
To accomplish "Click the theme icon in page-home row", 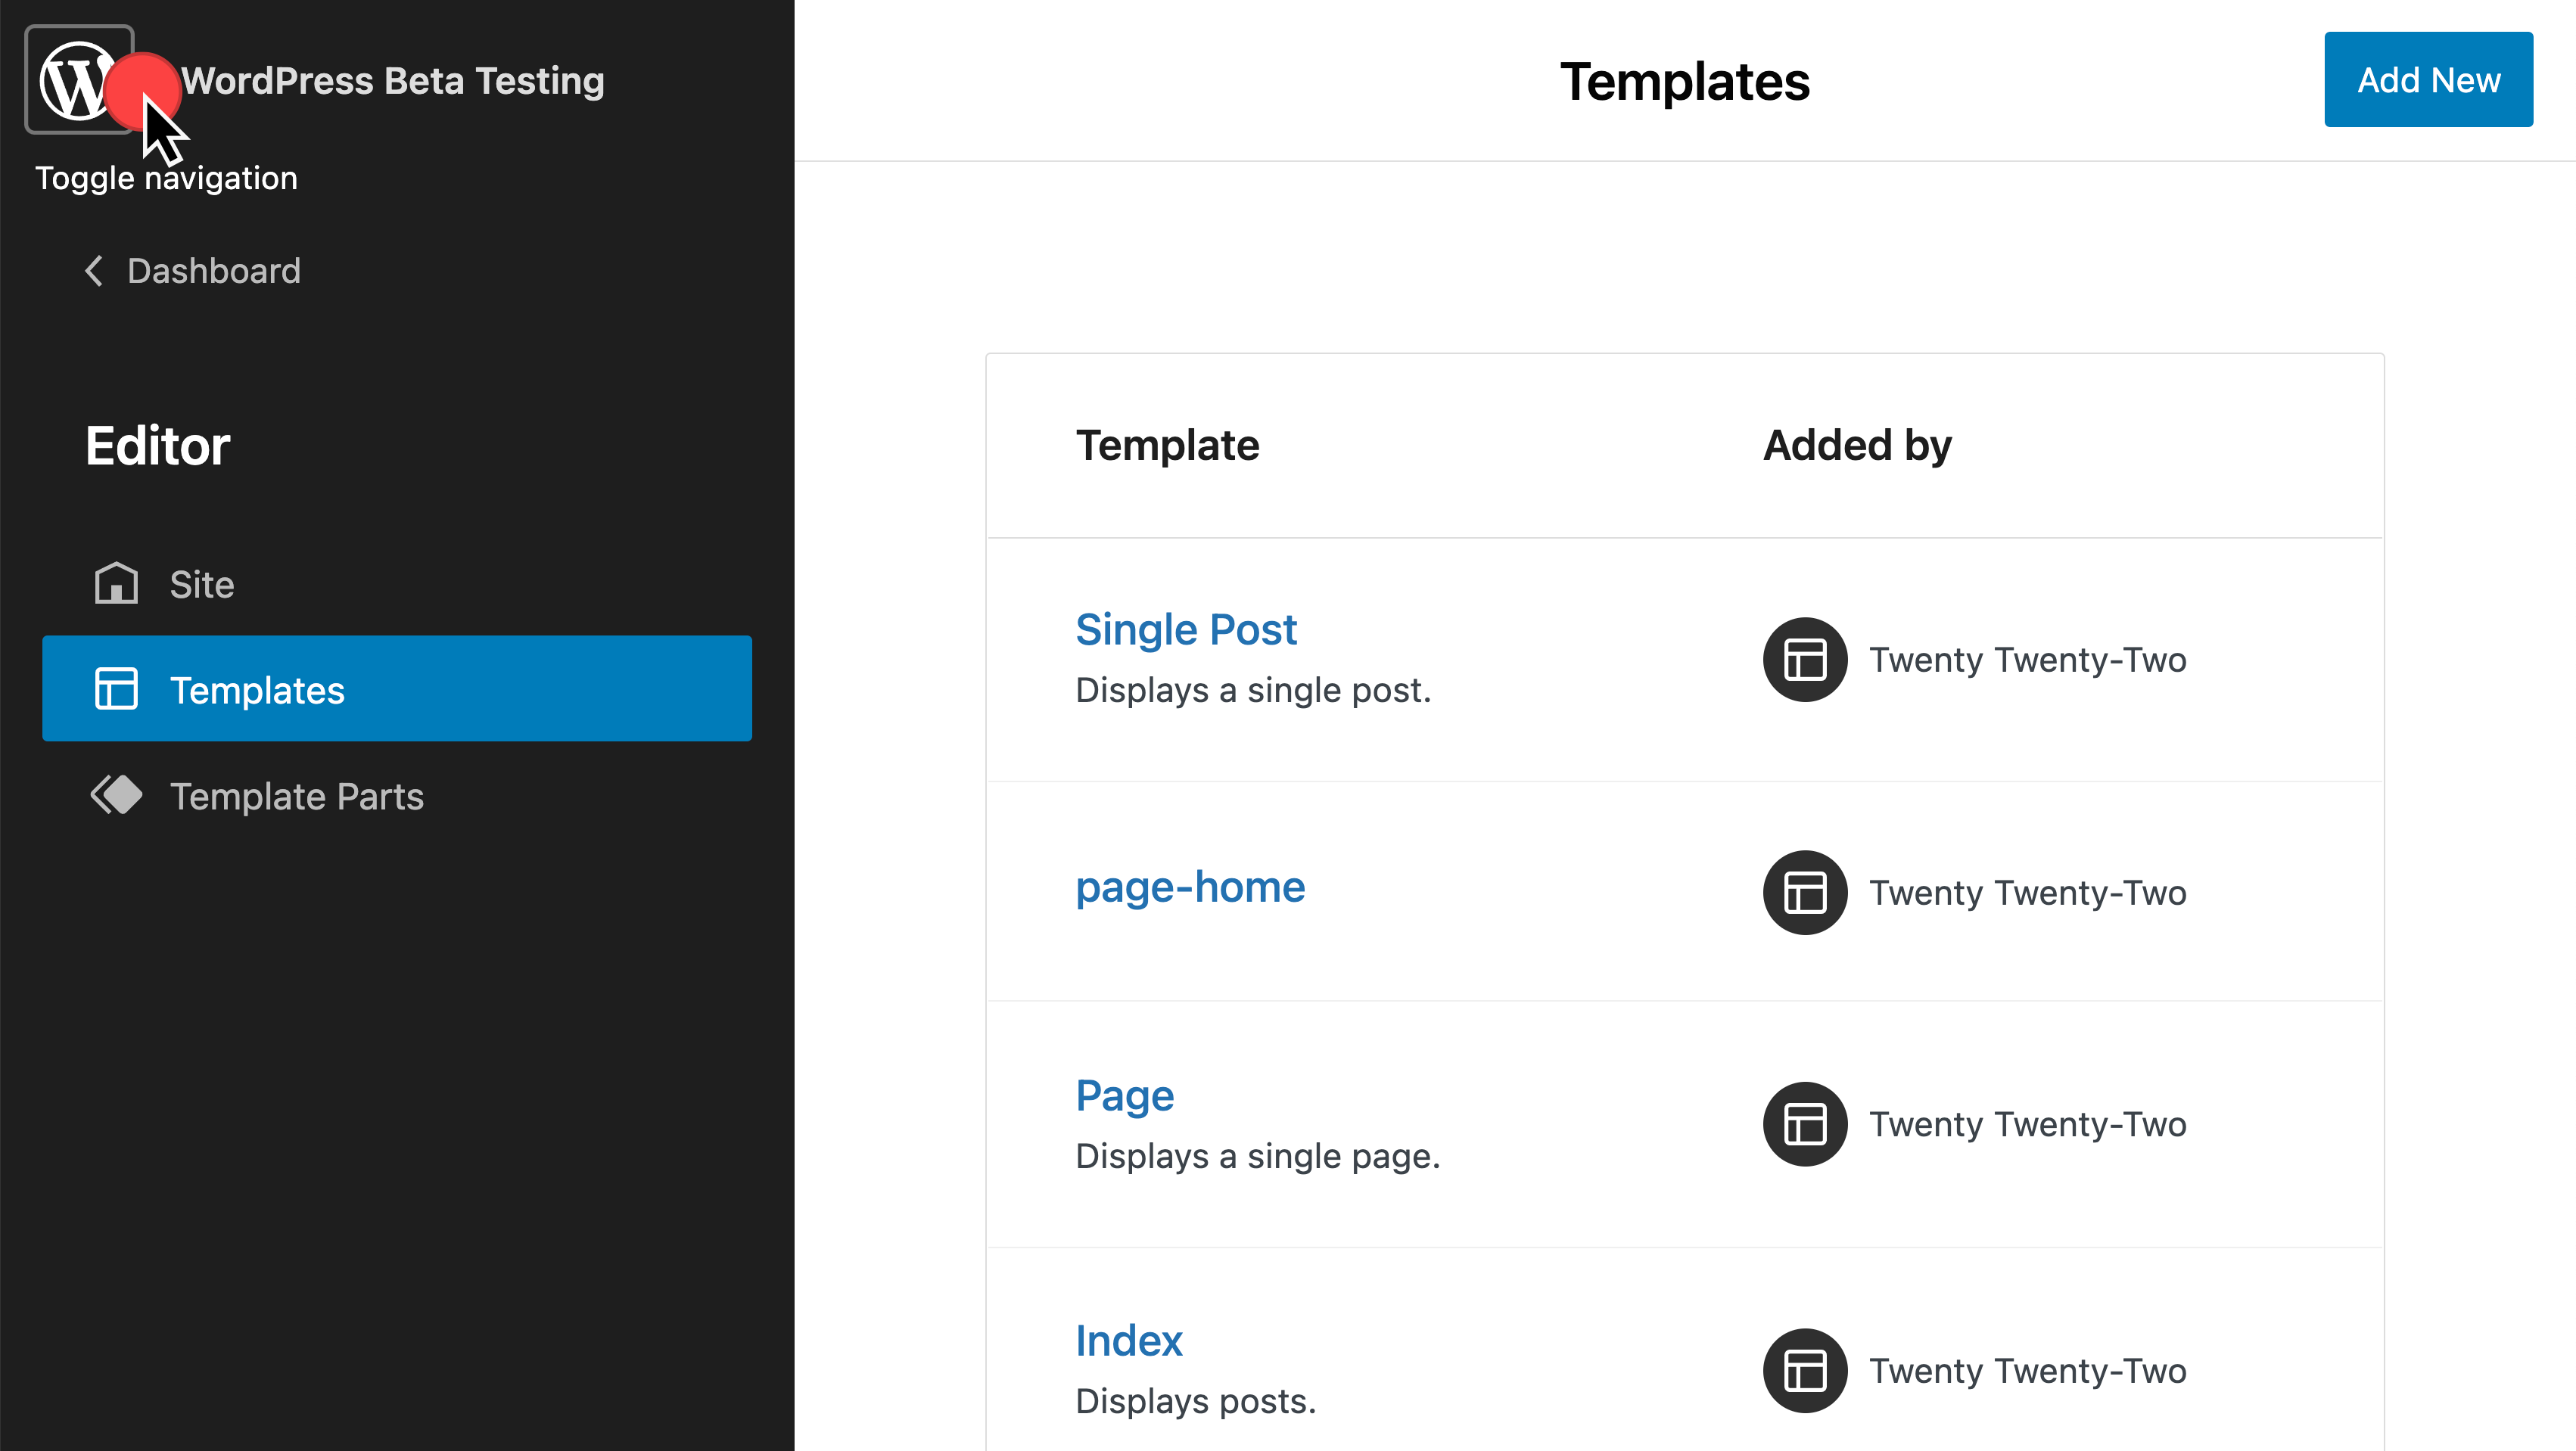I will 1804,893.
